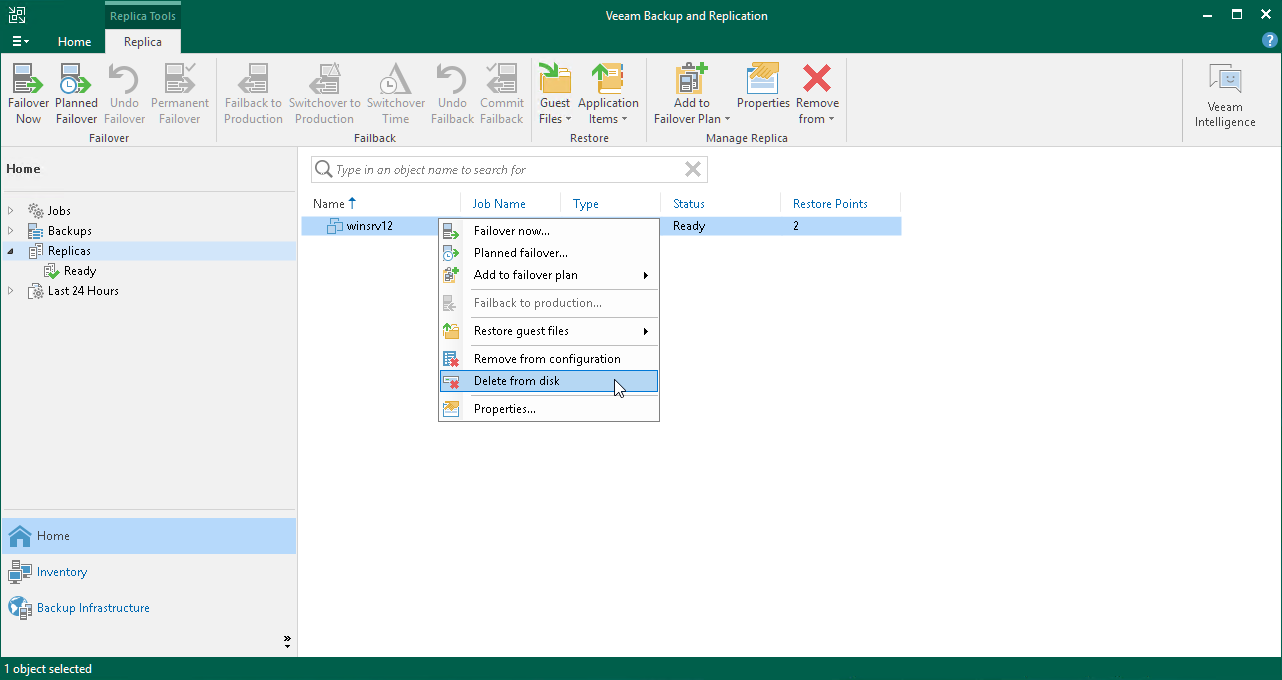The image size is (1282, 680).
Task: Click the Commit Failback ribbon icon
Action: [x=502, y=94]
